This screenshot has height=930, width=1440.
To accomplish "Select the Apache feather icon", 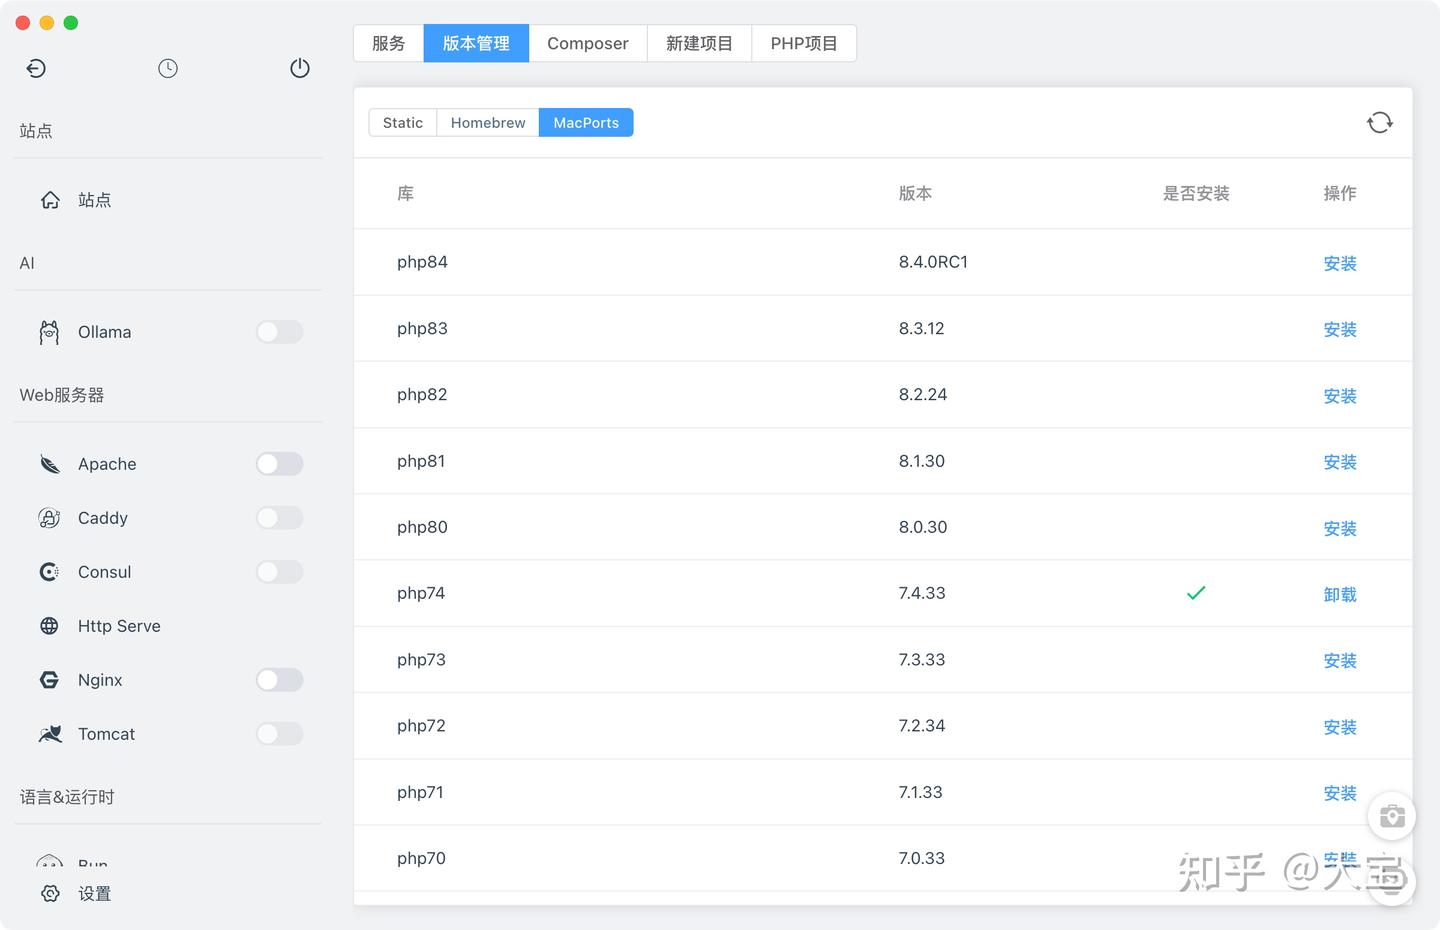I will pyautogui.click(x=49, y=463).
